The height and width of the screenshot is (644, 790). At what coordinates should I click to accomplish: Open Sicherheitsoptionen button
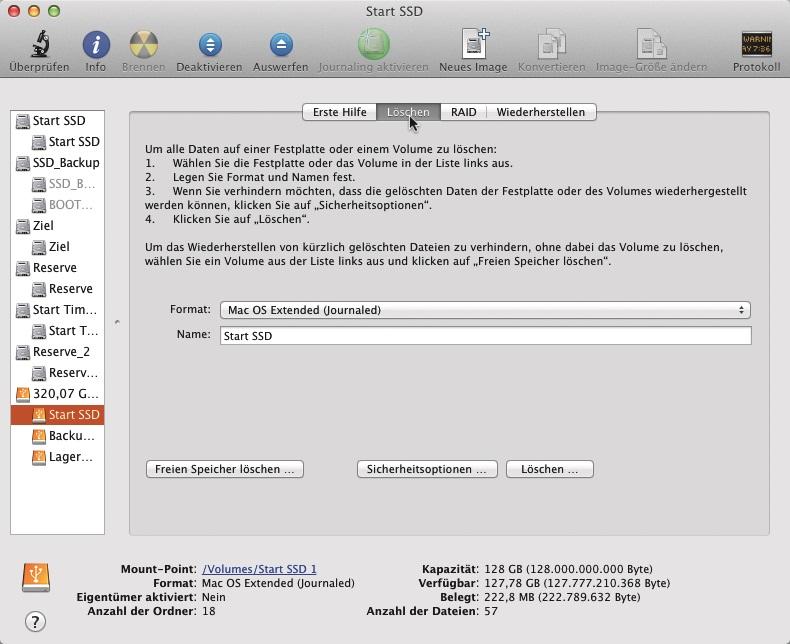427,469
